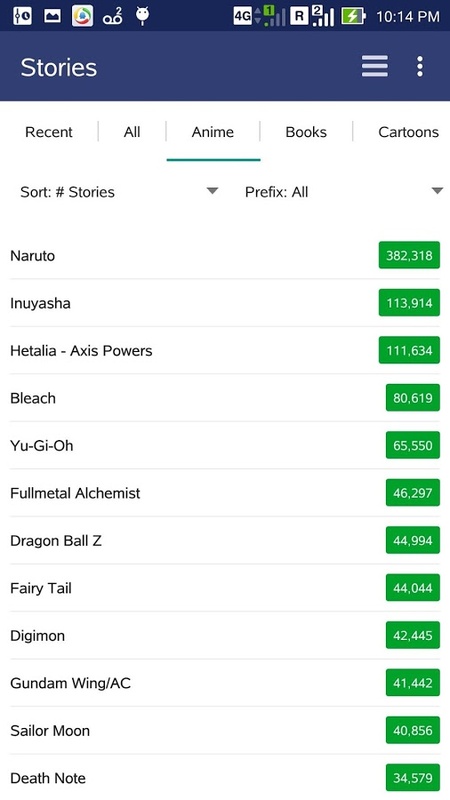Tap the picture notification icon
This screenshot has width=450, height=800.
pyautogui.click(x=53, y=16)
